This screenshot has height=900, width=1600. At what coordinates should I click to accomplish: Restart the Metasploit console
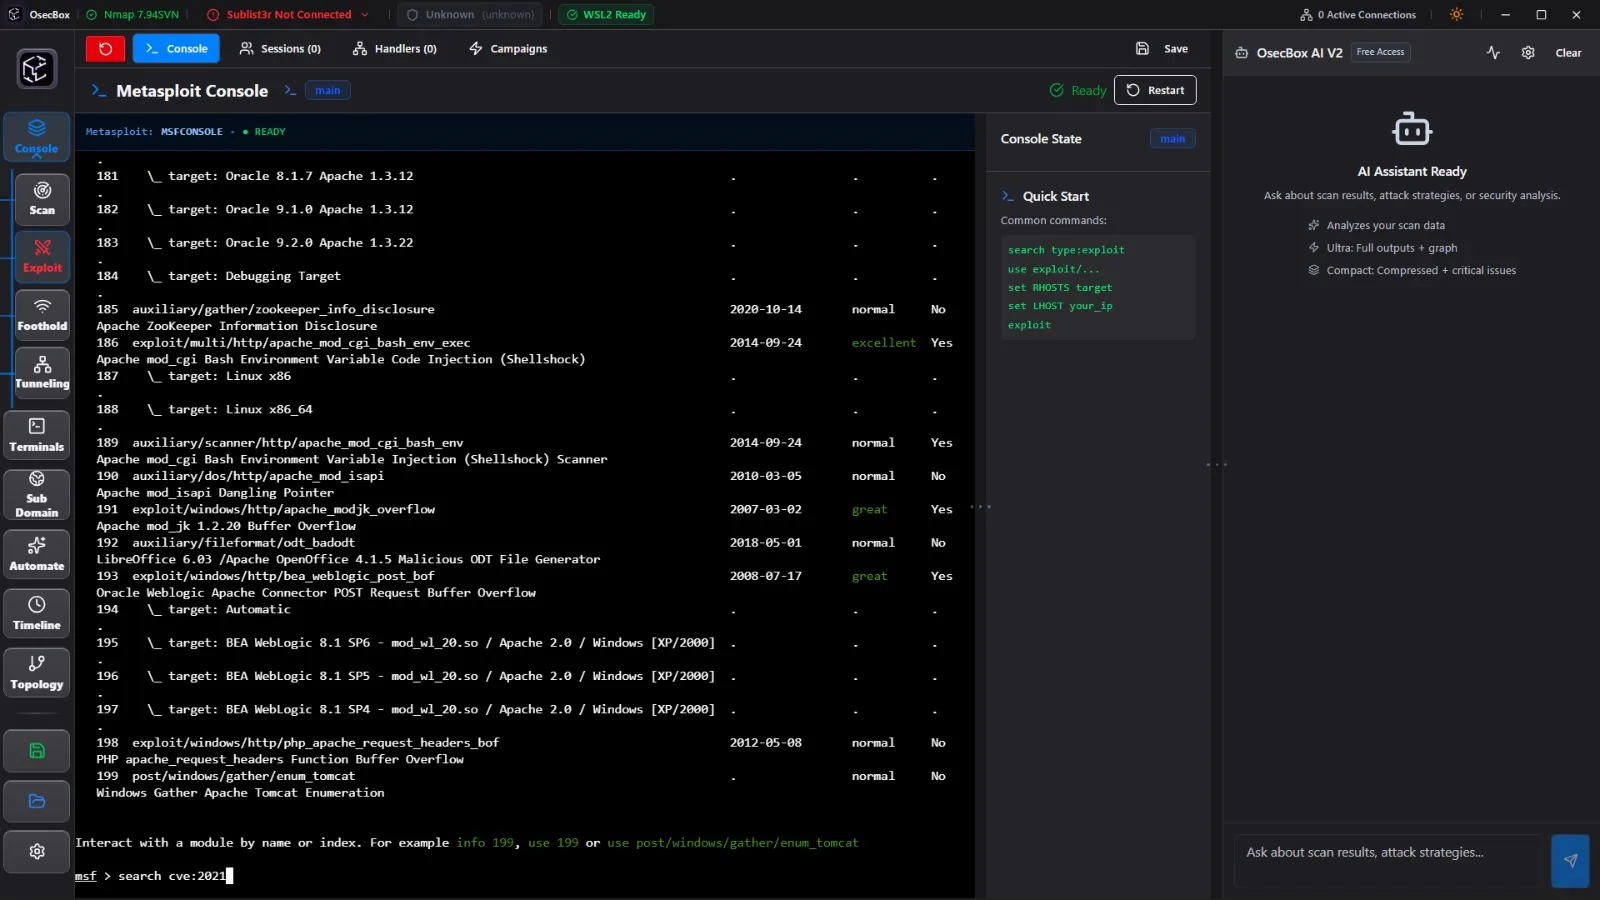click(1155, 90)
